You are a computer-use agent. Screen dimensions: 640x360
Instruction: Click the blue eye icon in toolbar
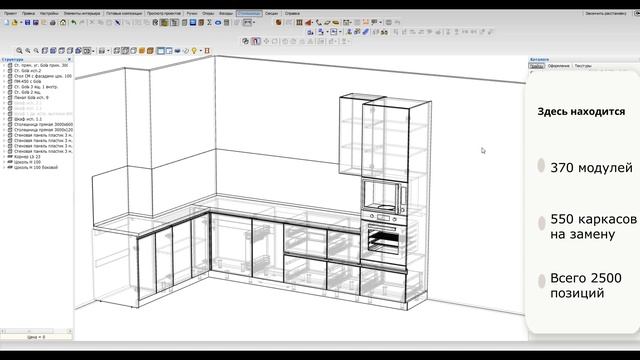click(218, 22)
